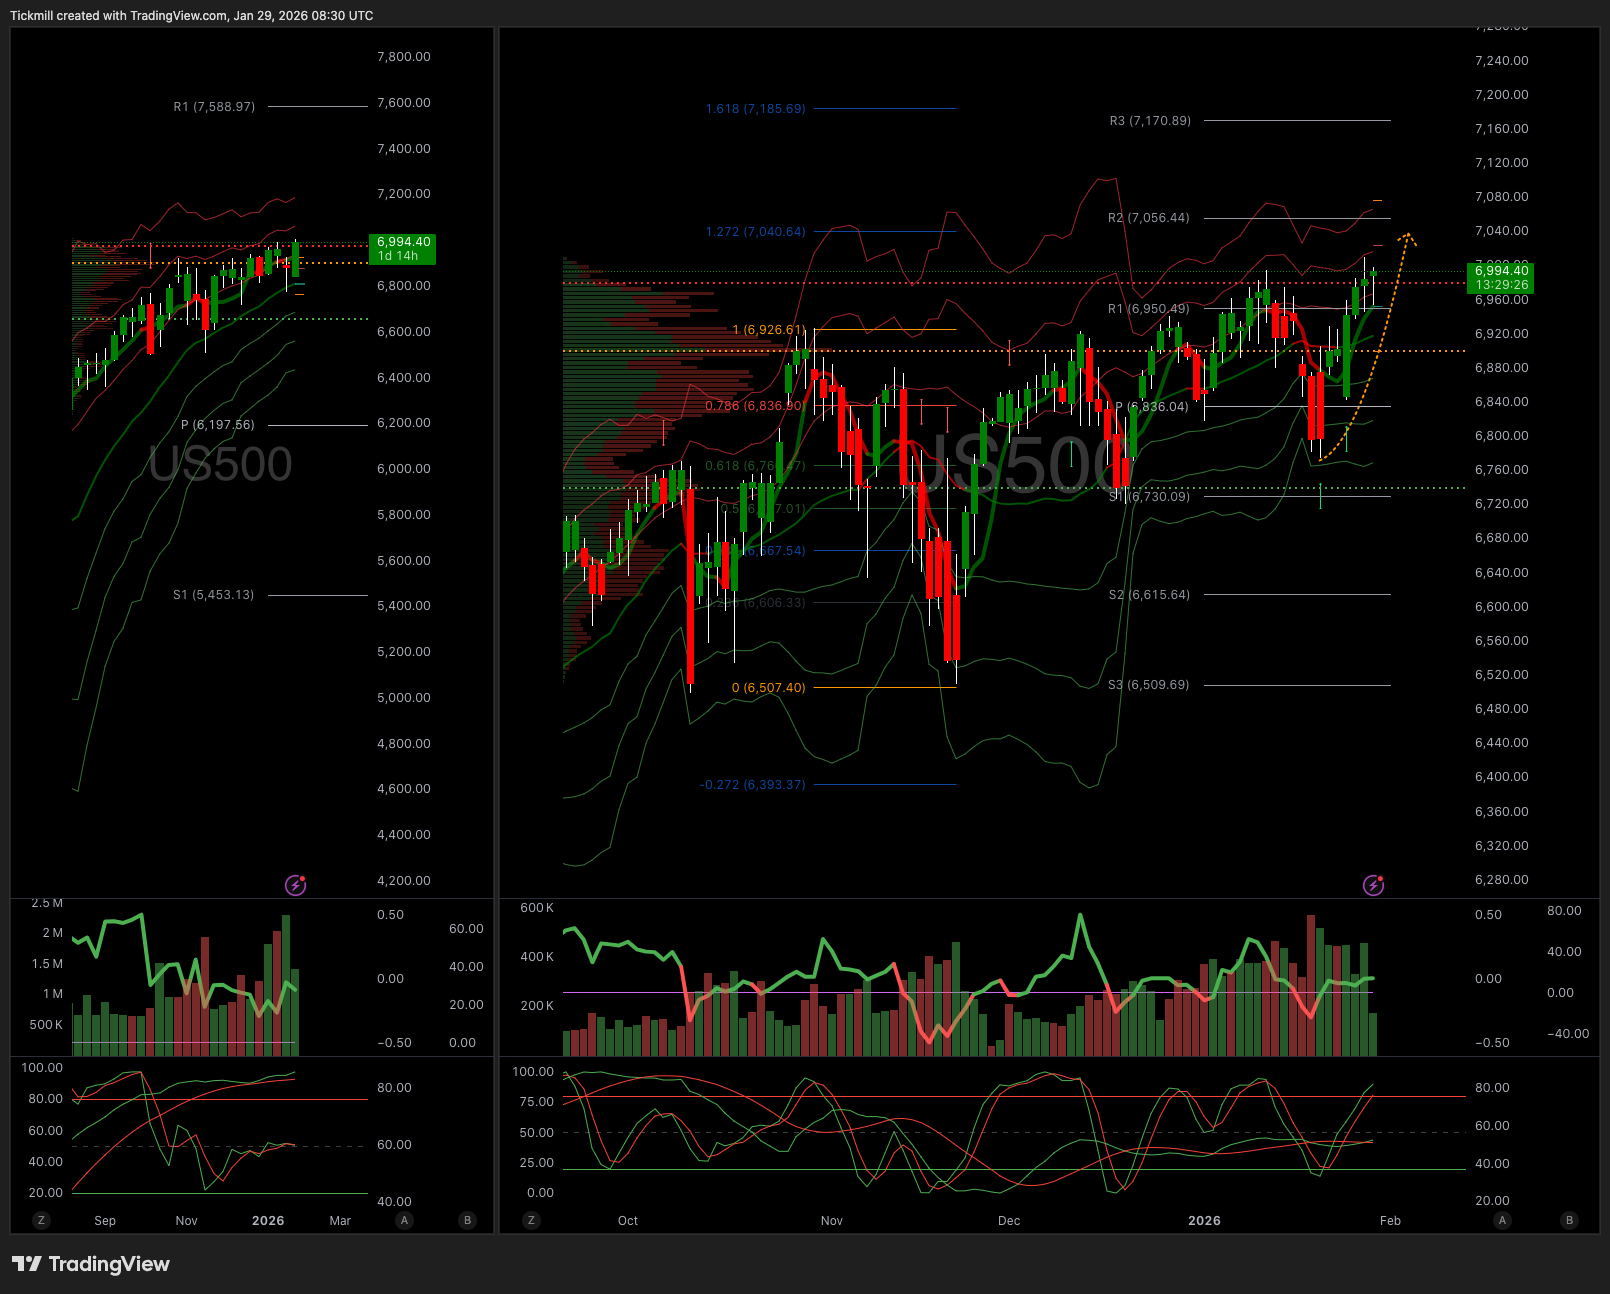Toggle the A auto-scale button on right chart
The image size is (1610, 1294).
pyautogui.click(x=1501, y=1220)
